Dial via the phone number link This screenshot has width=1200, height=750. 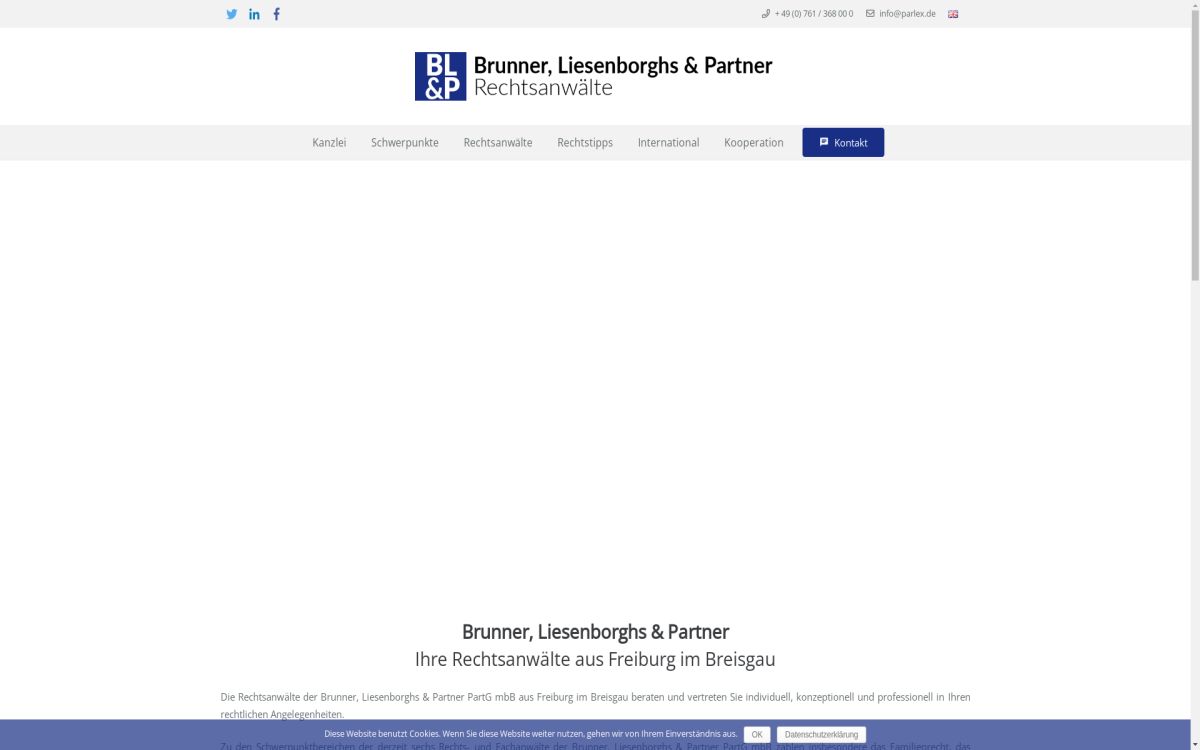click(813, 13)
